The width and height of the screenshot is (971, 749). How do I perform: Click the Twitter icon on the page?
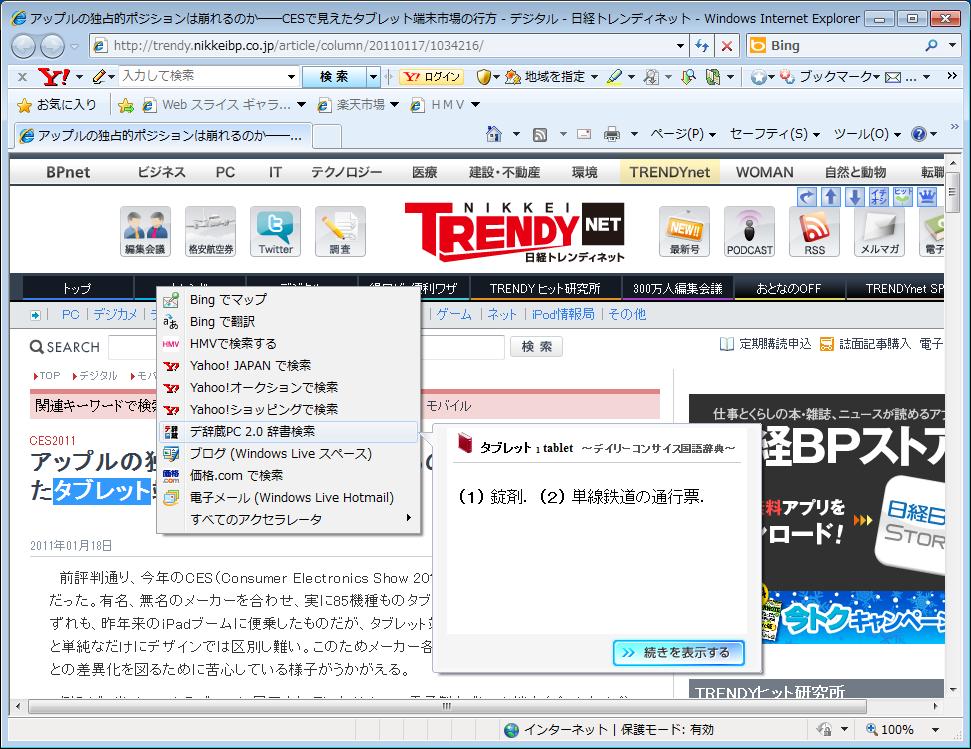click(x=276, y=232)
